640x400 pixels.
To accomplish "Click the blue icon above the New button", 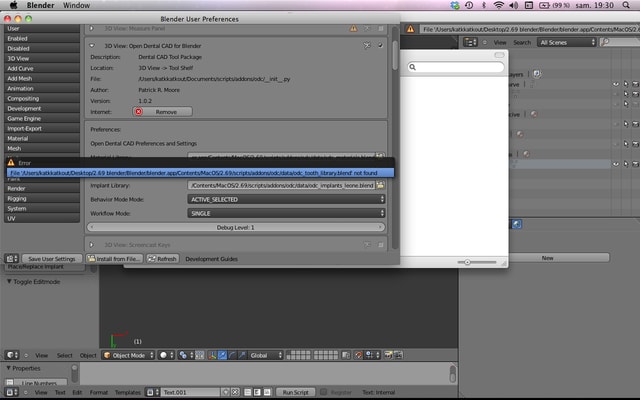I will [517, 224].
